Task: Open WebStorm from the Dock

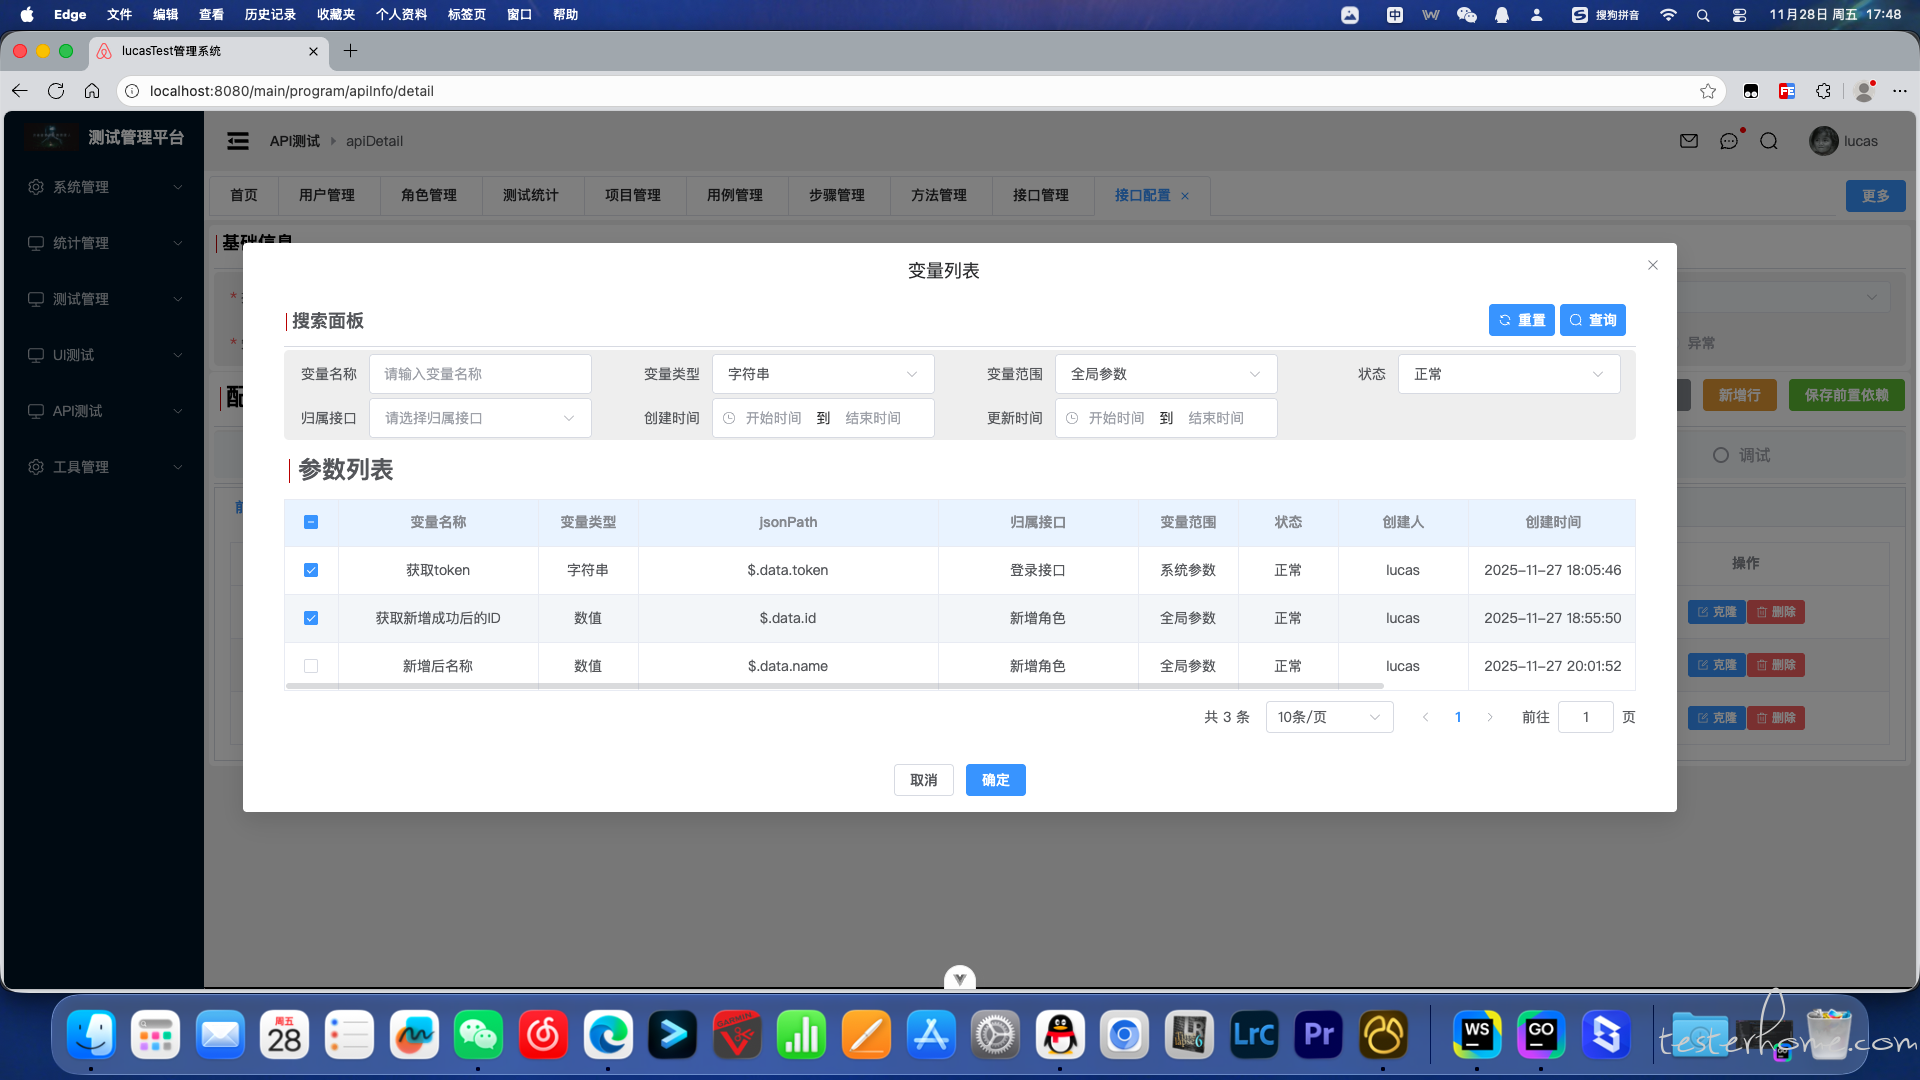Action: coord(1477,1035)
